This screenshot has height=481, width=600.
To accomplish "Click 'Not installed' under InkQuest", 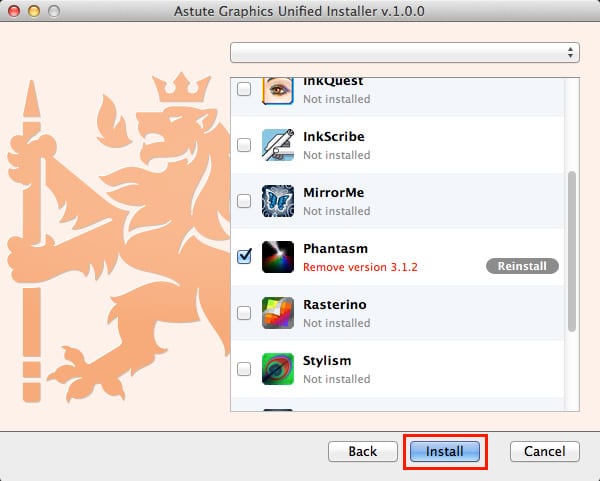I will click(337, 99).
